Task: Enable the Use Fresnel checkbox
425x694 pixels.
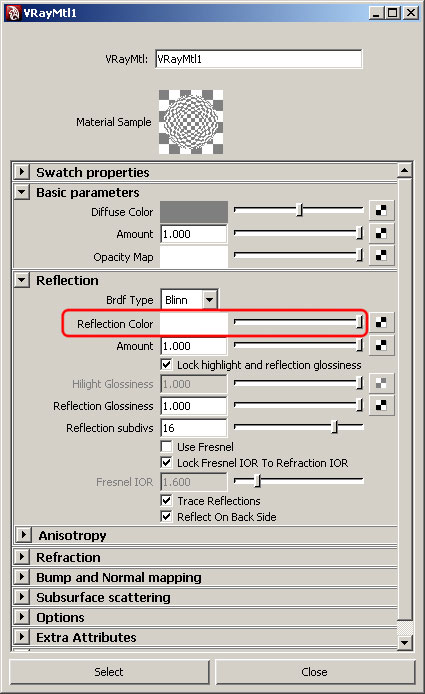Action: click(166, 447)
